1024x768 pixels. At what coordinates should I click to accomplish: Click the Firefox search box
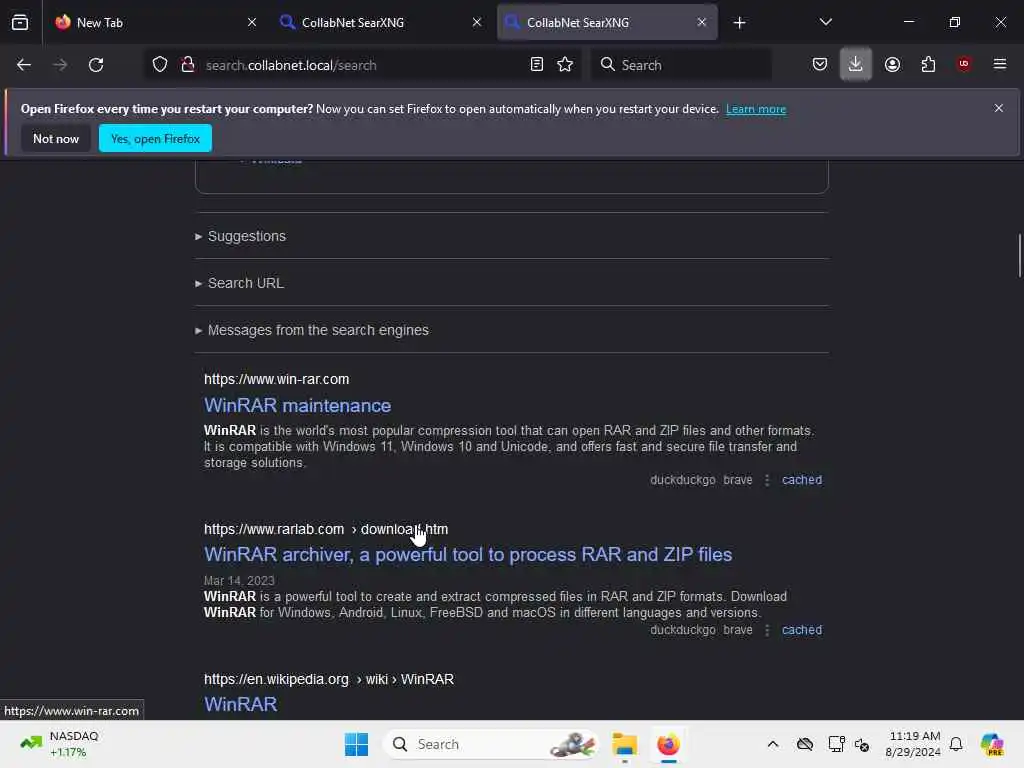(x=682, y=65)
